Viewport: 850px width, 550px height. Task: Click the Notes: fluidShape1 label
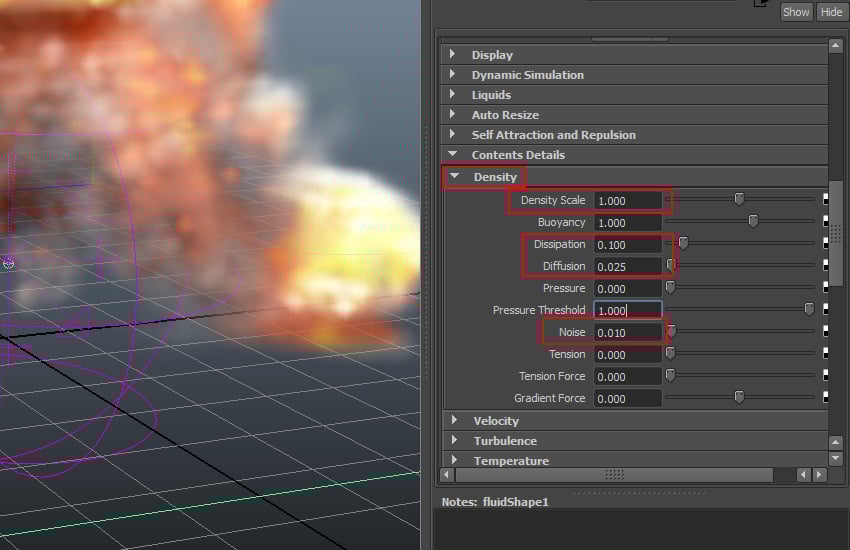495,502
